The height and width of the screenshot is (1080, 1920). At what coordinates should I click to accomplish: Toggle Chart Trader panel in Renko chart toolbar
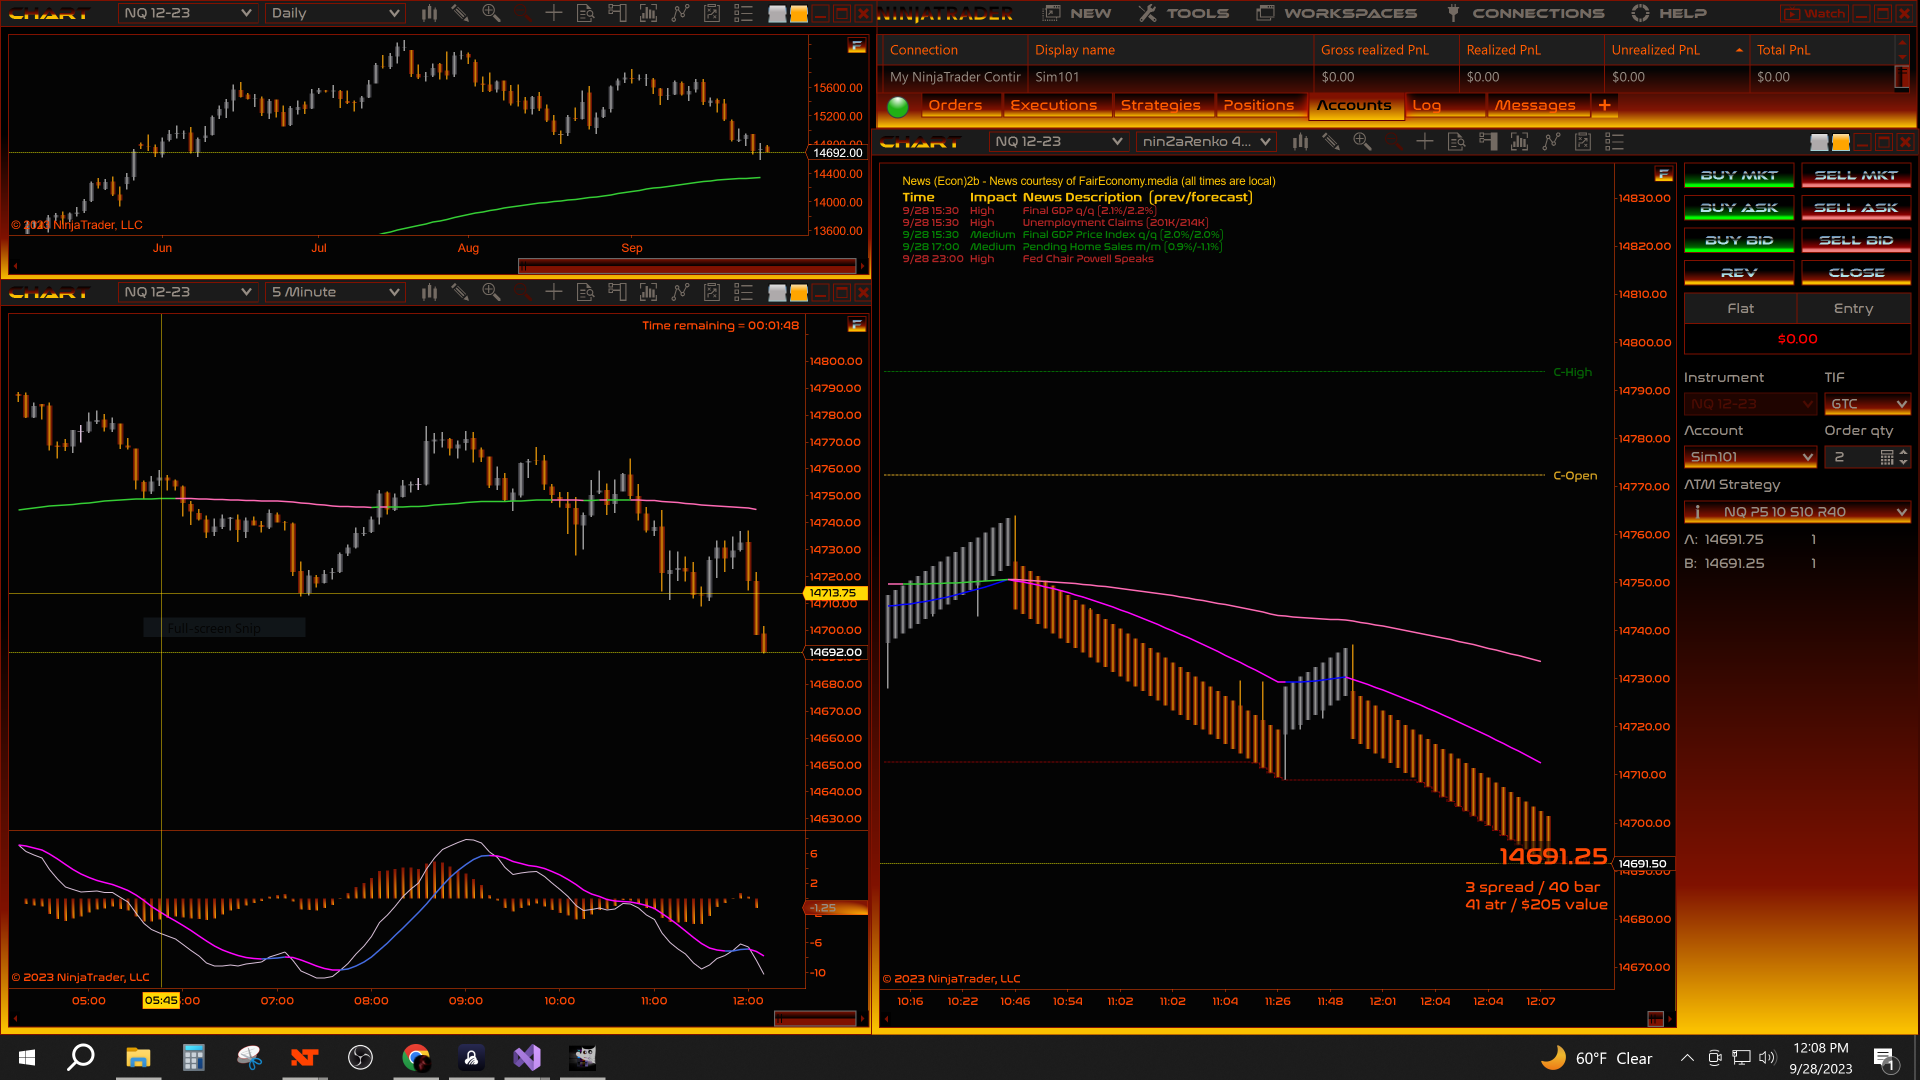pos(1488,142)
